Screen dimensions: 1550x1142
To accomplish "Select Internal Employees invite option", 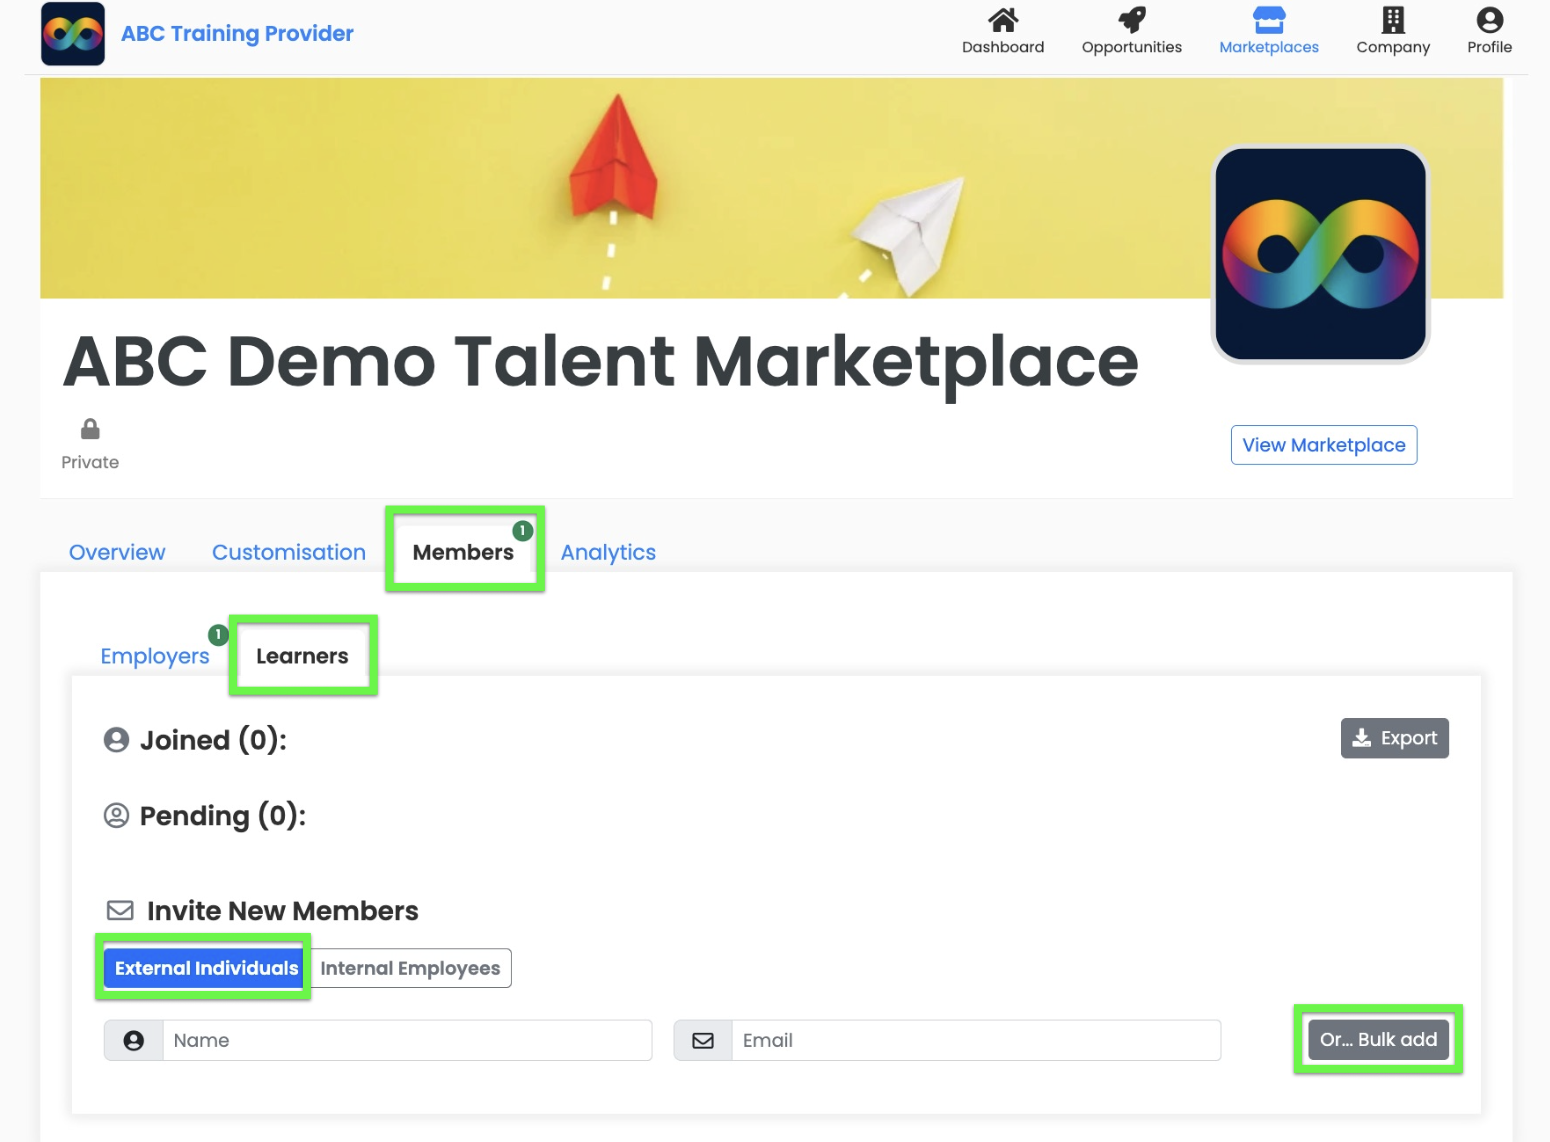I will tap(410, 968).
